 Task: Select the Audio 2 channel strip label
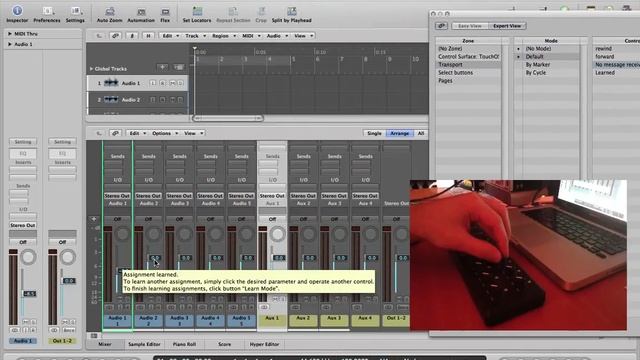148,320
